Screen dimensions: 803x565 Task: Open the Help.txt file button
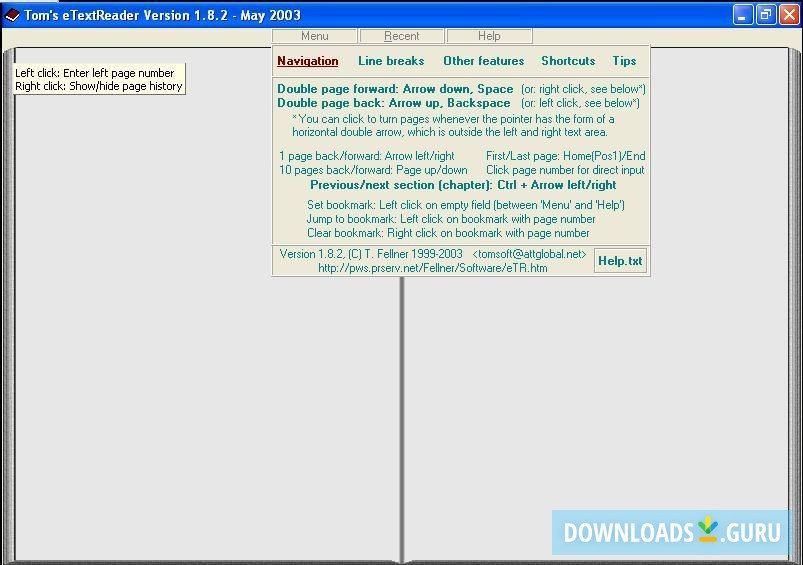click(620, 261)
